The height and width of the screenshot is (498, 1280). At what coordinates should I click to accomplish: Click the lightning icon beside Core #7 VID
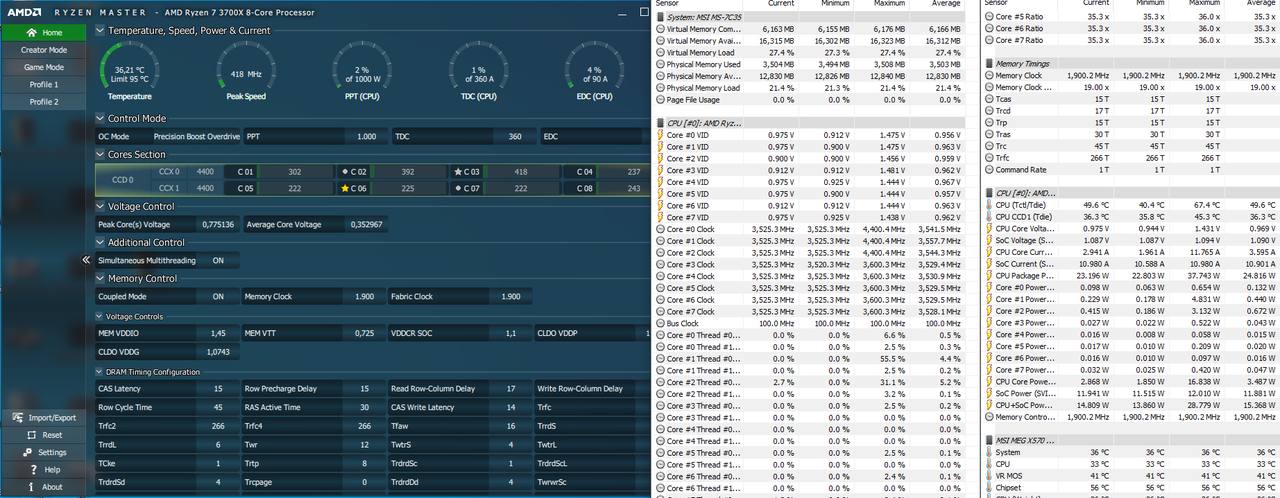661,217
